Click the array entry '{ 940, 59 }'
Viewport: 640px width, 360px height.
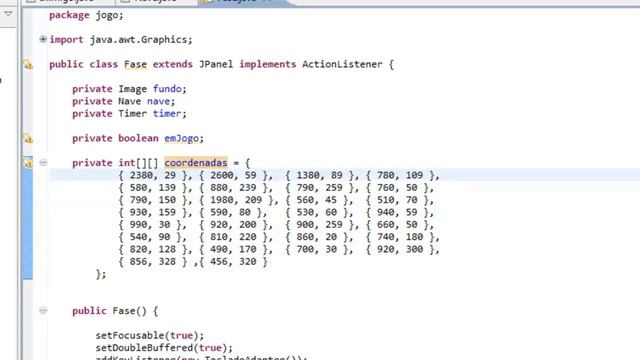pyautogui.click(x=398, y=212)
